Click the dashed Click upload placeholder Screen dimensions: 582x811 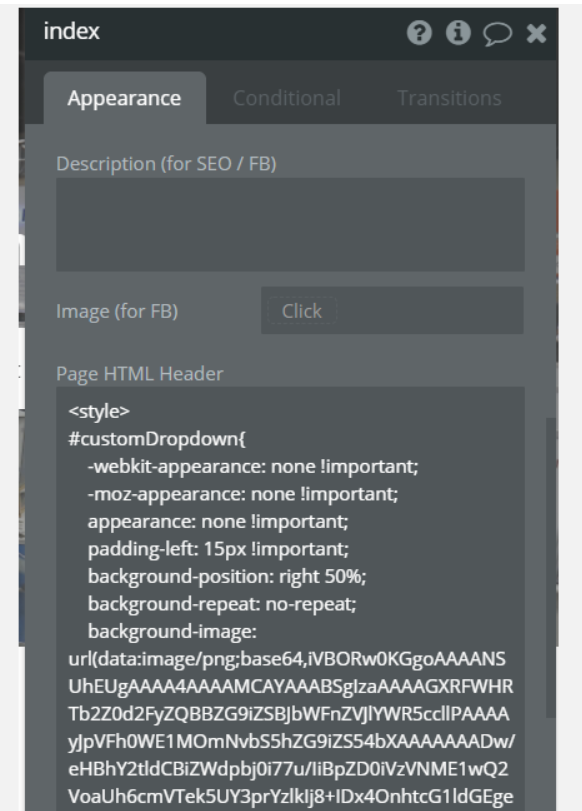tap(302, 311)
